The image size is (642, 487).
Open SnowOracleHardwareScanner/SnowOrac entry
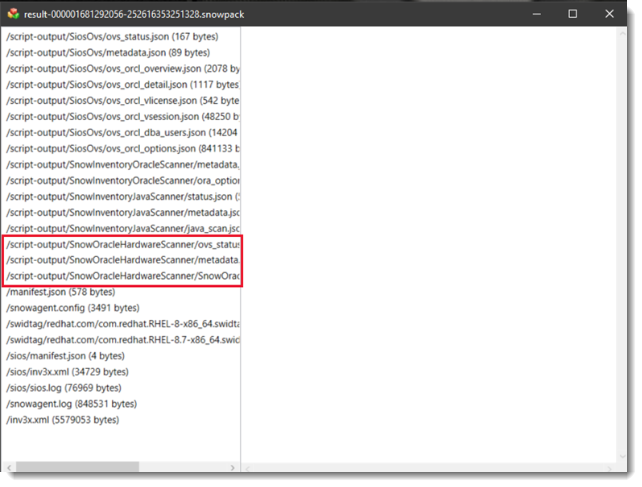tap(123, 276)
